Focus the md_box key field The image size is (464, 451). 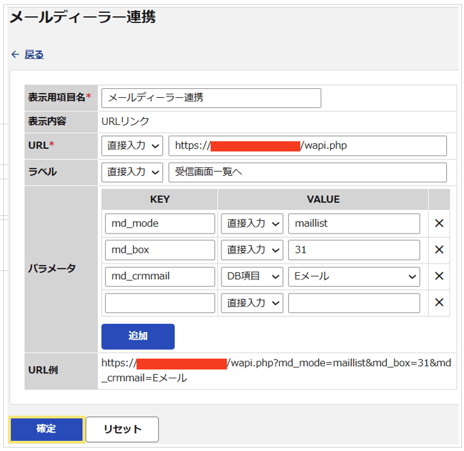[x=160, y=250]
